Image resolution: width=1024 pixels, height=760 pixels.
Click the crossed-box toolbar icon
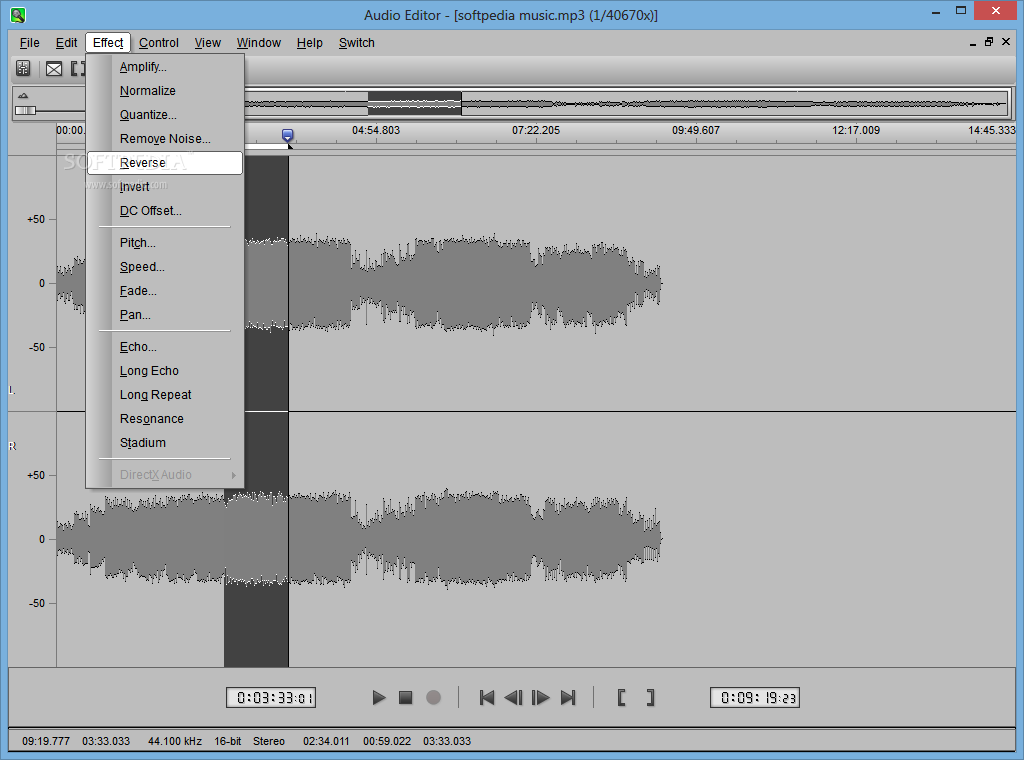(54, 69)
